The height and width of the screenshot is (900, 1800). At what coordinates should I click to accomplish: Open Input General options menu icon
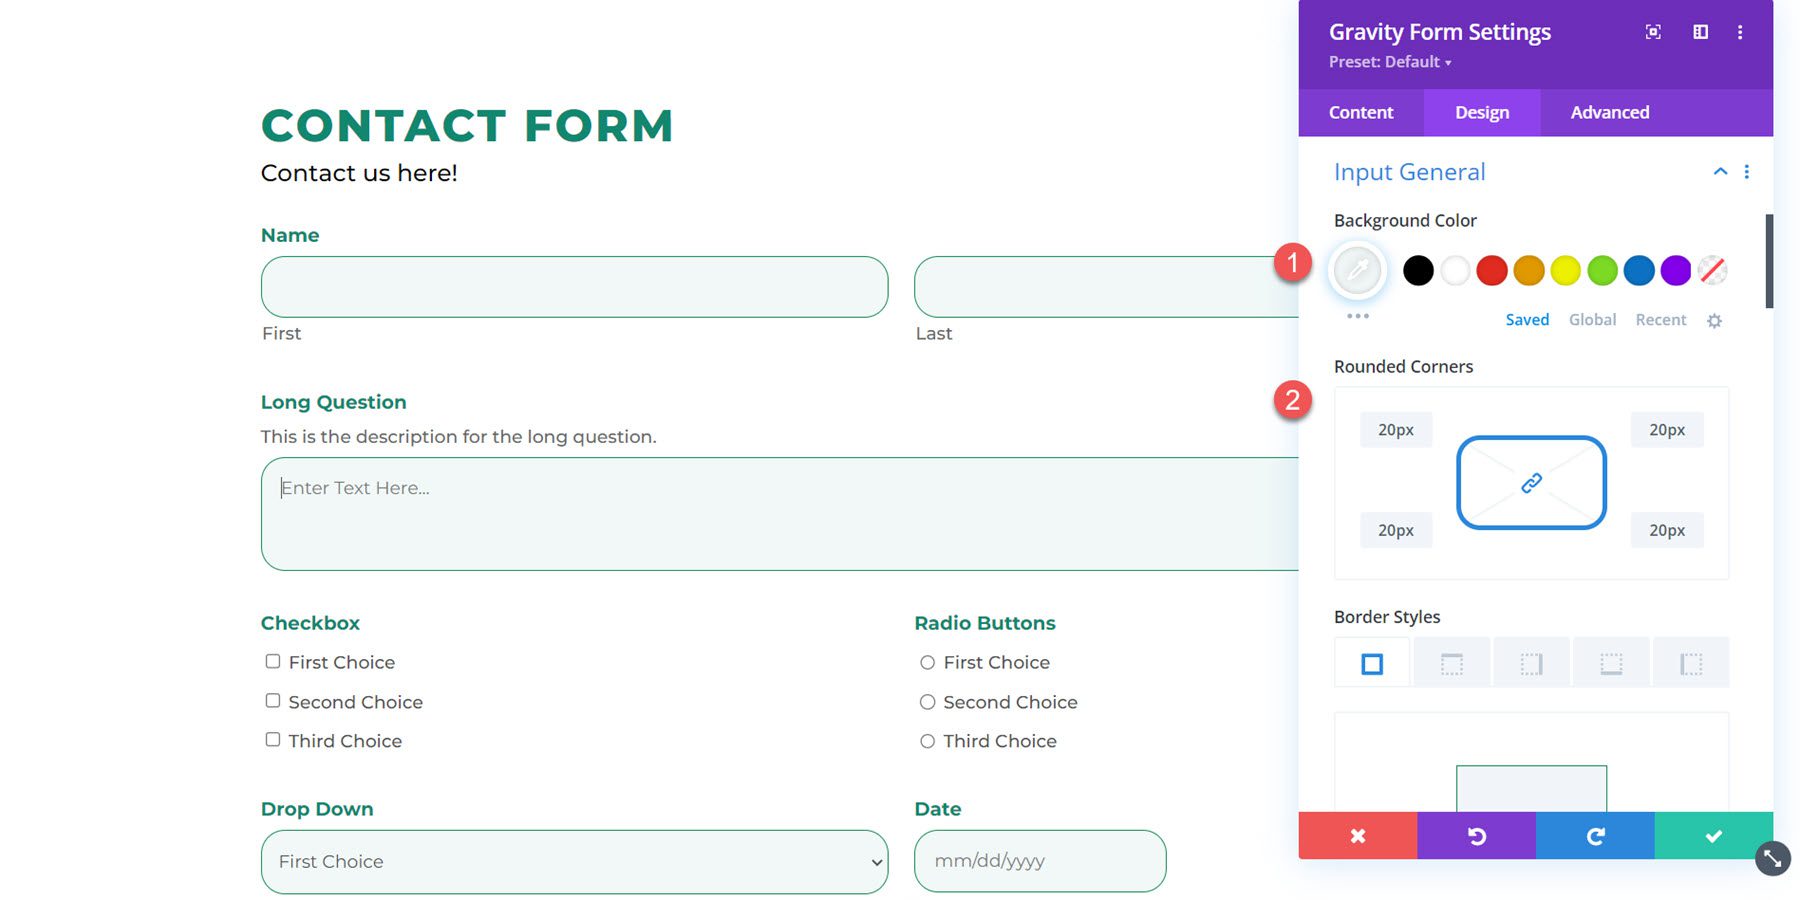coord(1746,171)
